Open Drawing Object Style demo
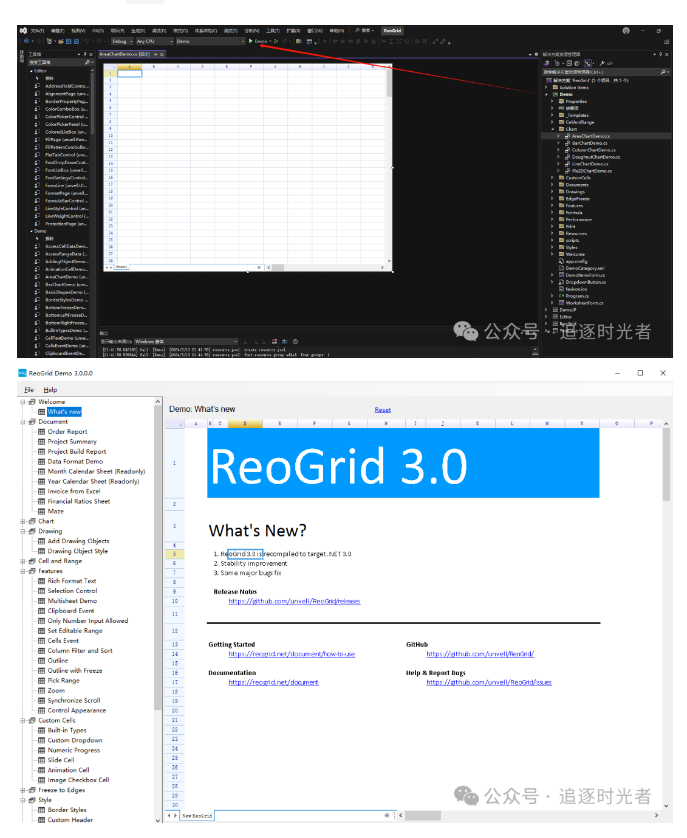 (x=78, y=552)
